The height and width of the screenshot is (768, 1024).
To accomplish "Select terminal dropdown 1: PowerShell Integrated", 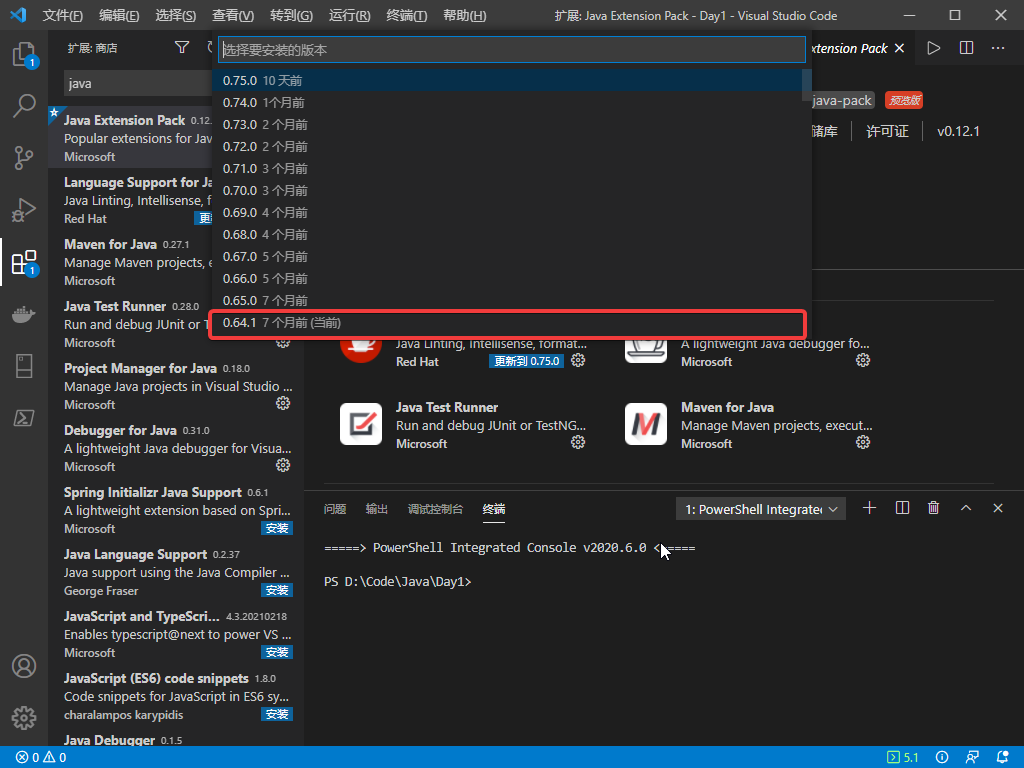I will [761, 509].
